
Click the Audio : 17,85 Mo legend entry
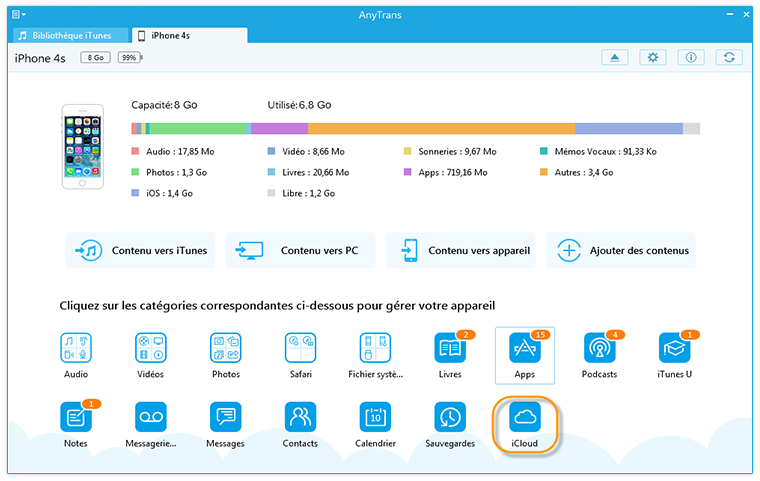coord(173,152)
